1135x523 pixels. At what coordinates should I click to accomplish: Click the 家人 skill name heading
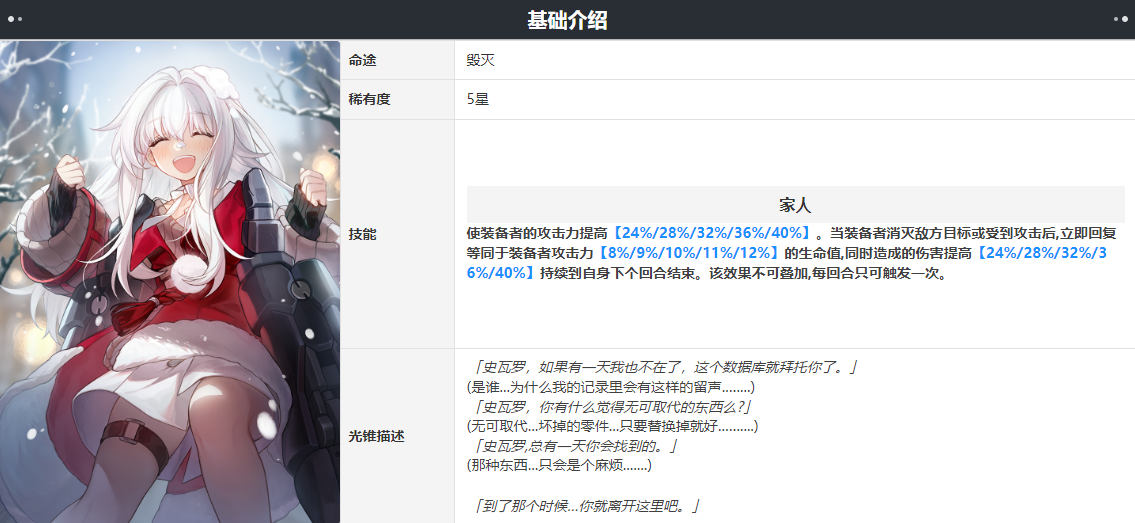click(x=795, y=205)
